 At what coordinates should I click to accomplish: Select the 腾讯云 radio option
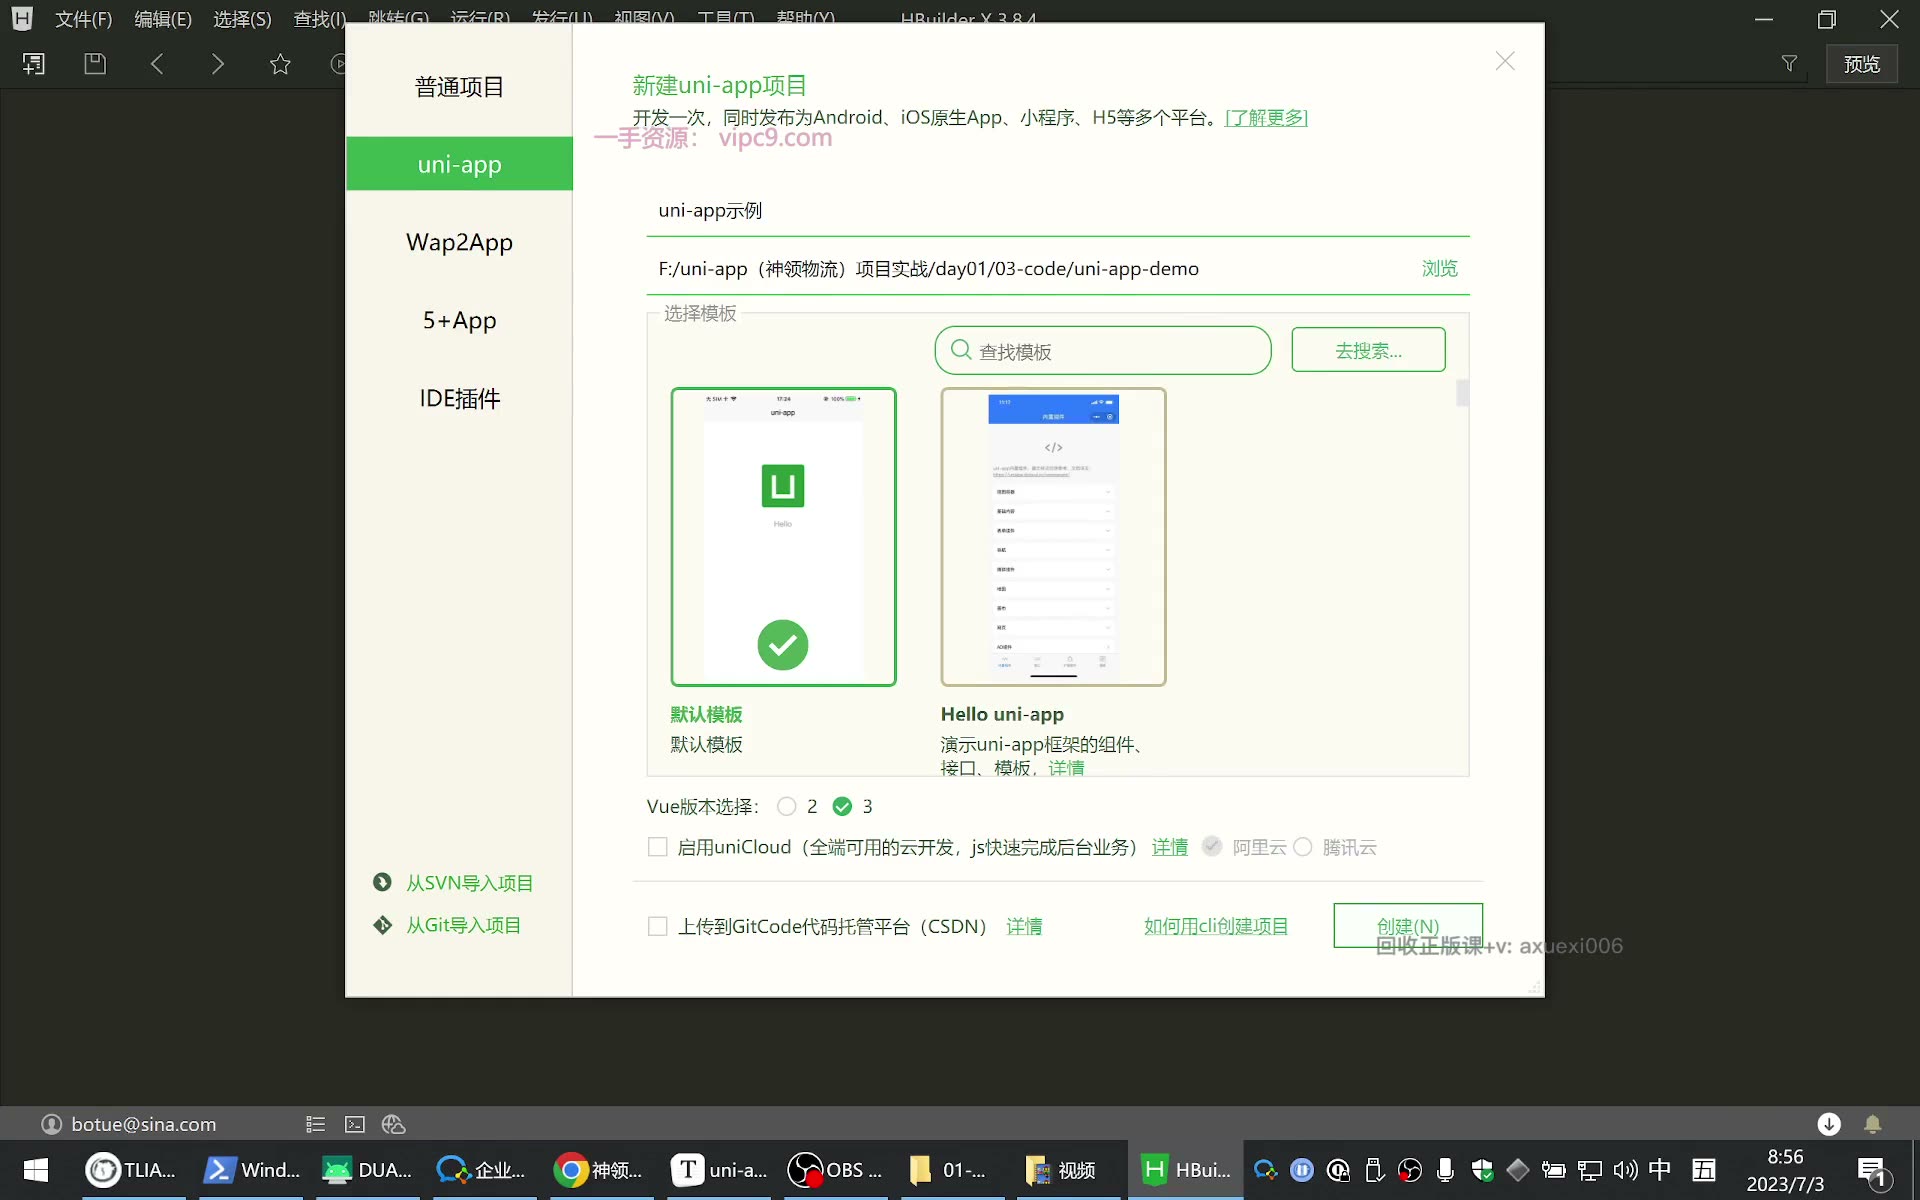click(x=1303, y=847)
